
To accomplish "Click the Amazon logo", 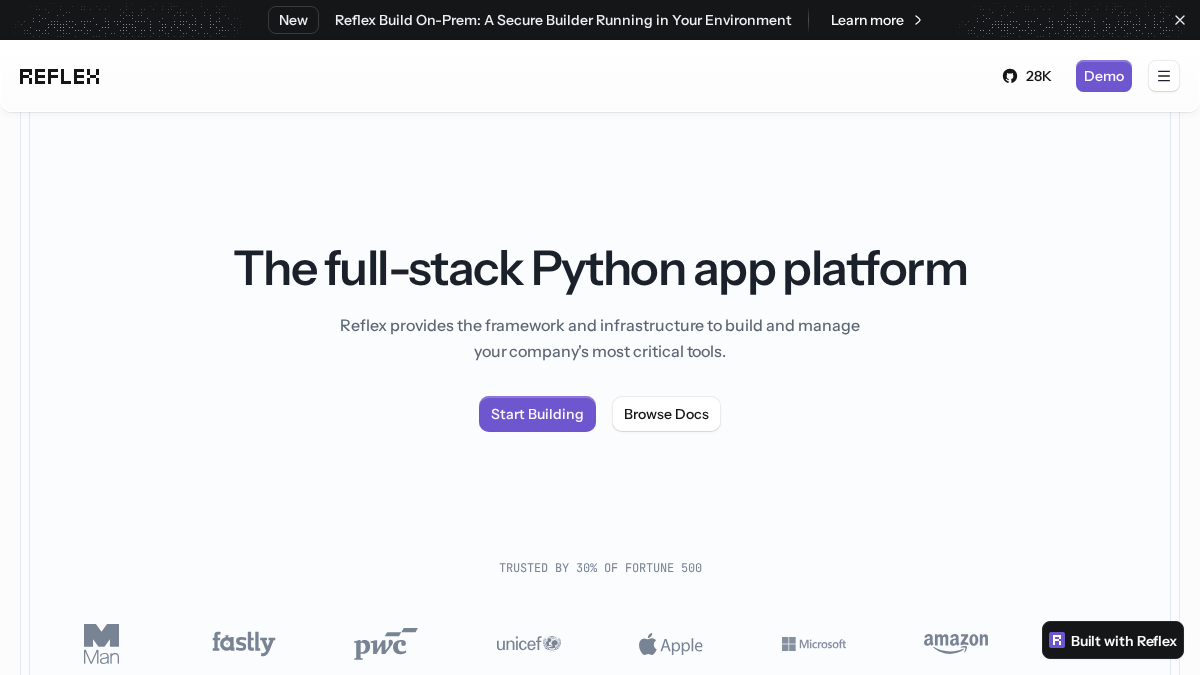I will coord(956,644).
